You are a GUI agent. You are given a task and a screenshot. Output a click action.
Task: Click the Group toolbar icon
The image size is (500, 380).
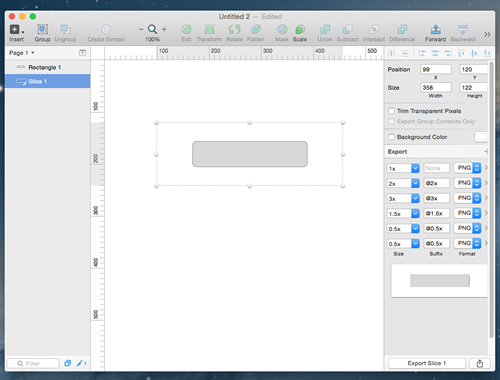click(x=42, y=29)
